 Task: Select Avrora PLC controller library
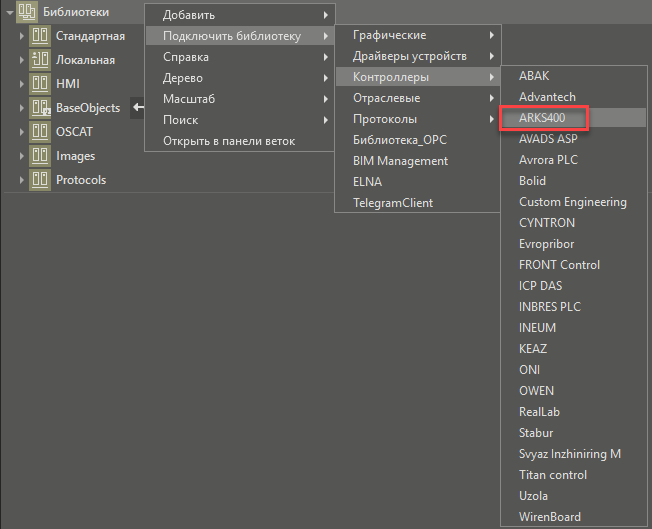pyautogui.click(x=574, y=160)
